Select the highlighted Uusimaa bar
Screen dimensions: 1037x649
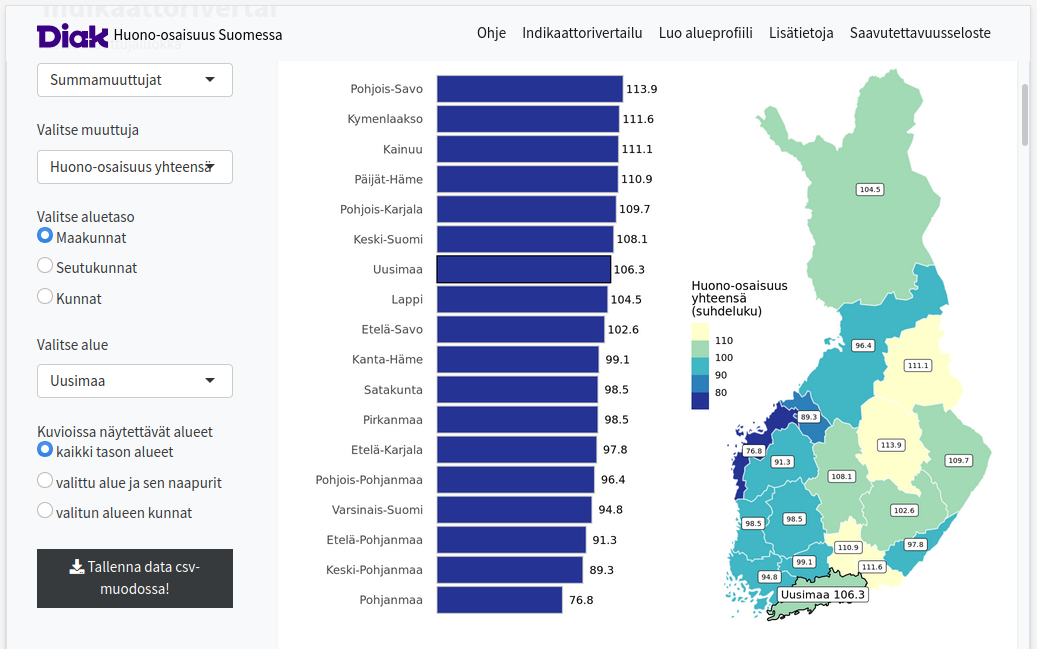click(523, 269)
